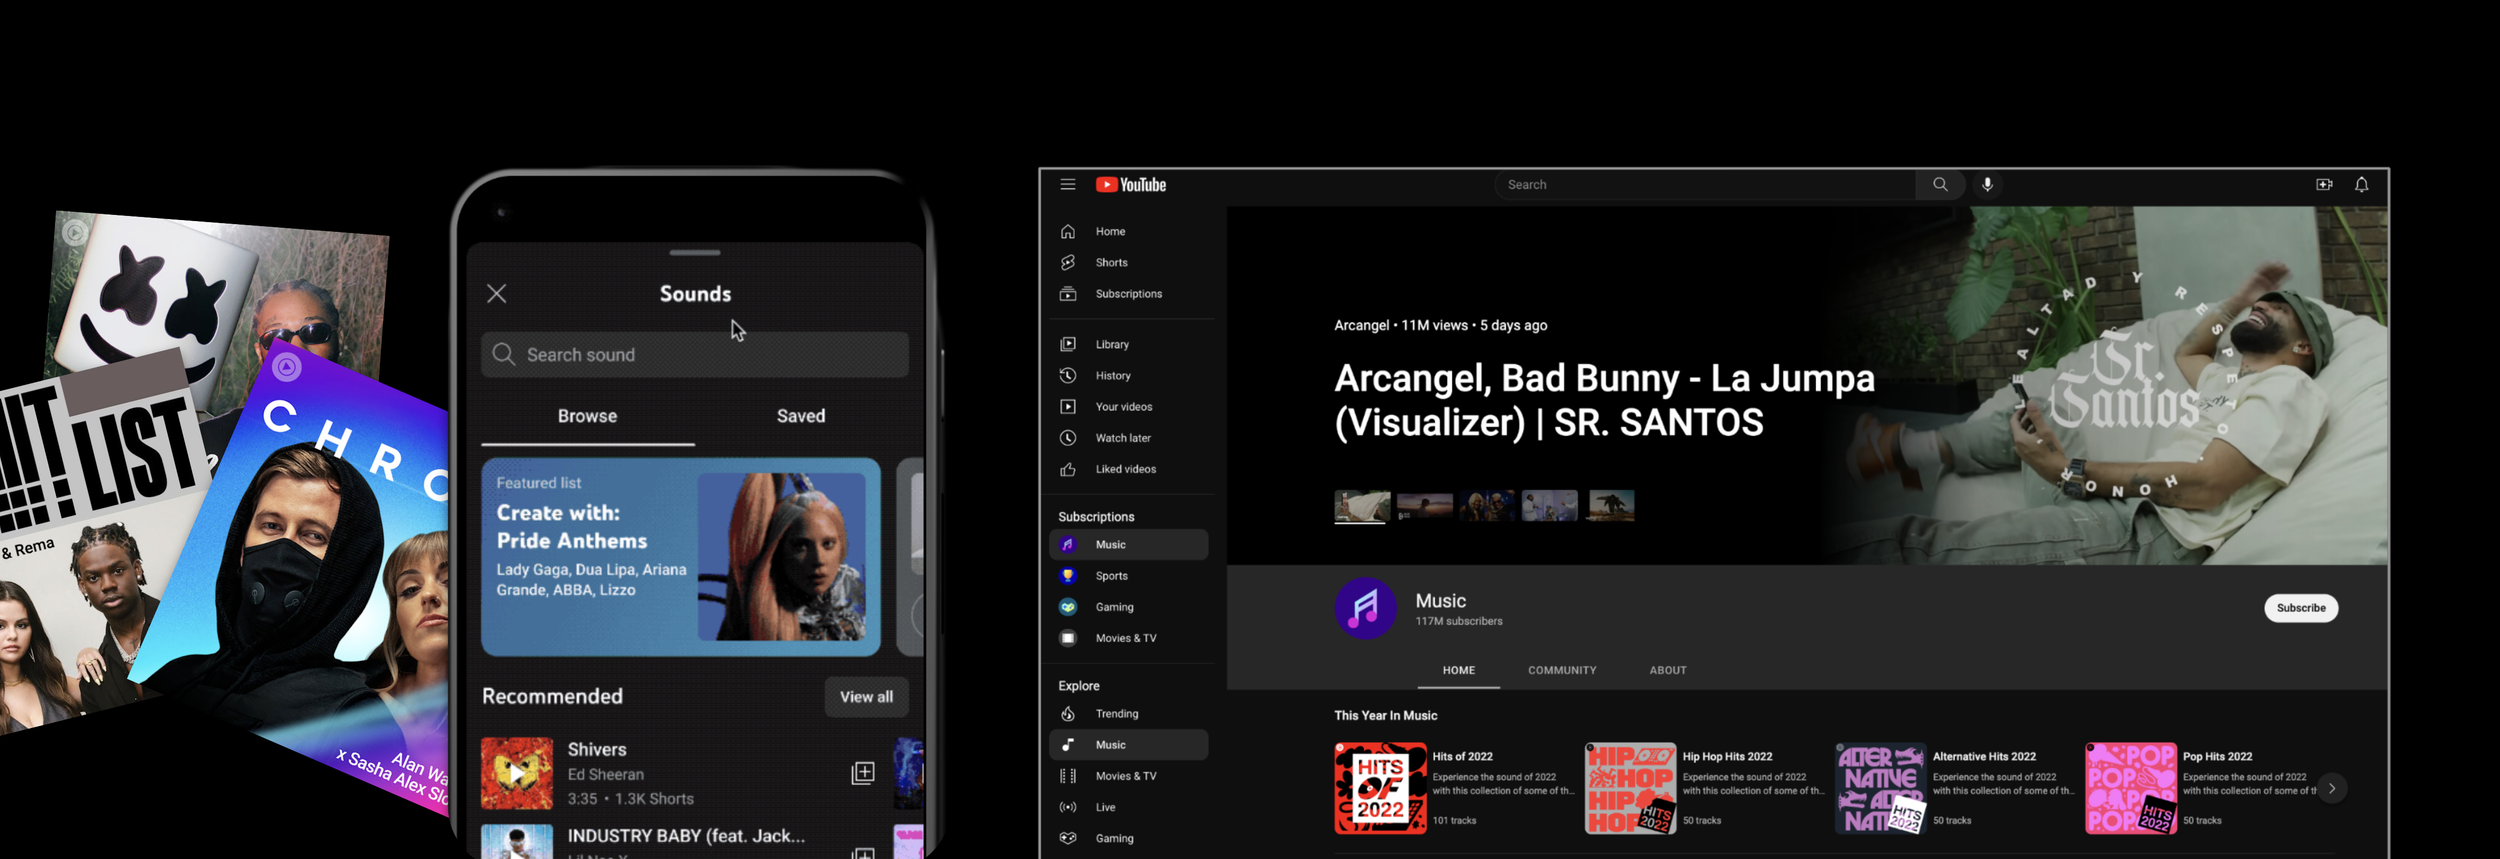The height and width of the screenshot is (859, 2500).
Task: Open Watch later in the sidebar
Action: point(1129,438)
